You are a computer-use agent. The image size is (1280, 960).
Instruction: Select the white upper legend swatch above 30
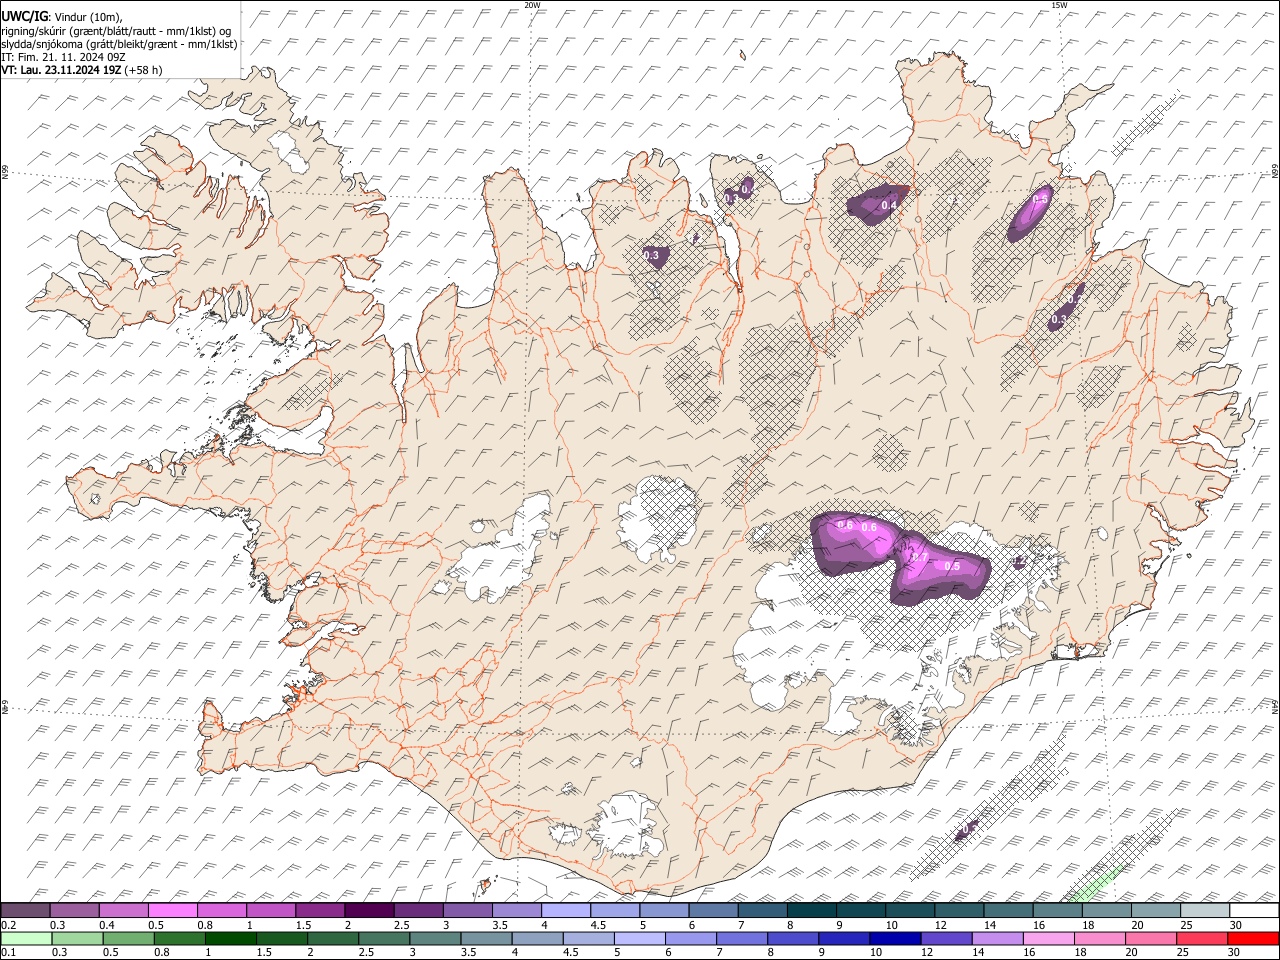pyautogui.click(x=1253, y=910)
